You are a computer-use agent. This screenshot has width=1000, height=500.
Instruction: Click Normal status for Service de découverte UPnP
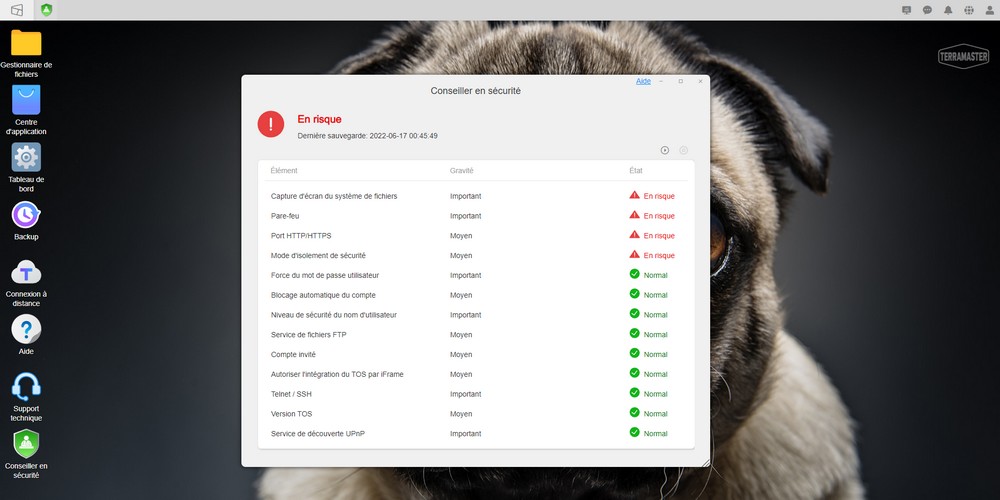click(656, 434)
